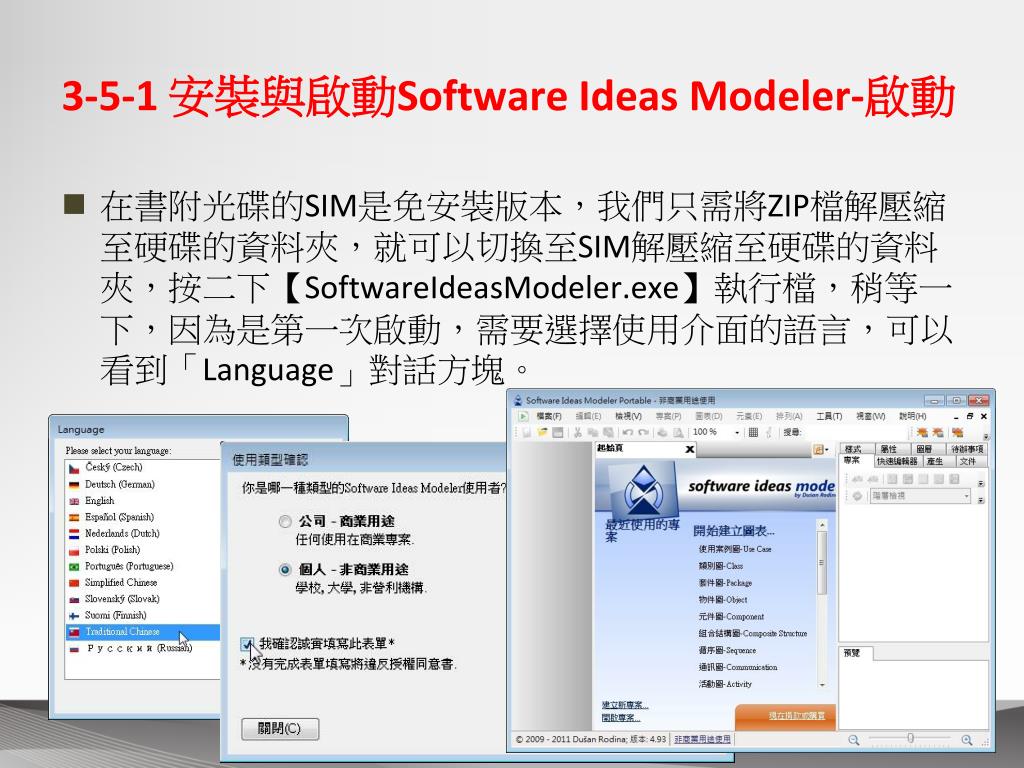1024x768 pixels.
Task: Create a 循序圖-Sequence diagram
Action: 728,650
